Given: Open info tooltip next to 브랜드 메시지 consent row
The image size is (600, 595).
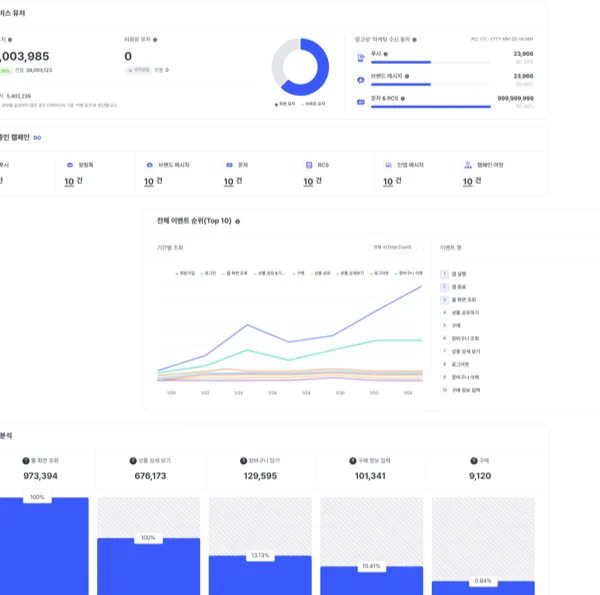Looking at the screenshot, I should point(407,76).
